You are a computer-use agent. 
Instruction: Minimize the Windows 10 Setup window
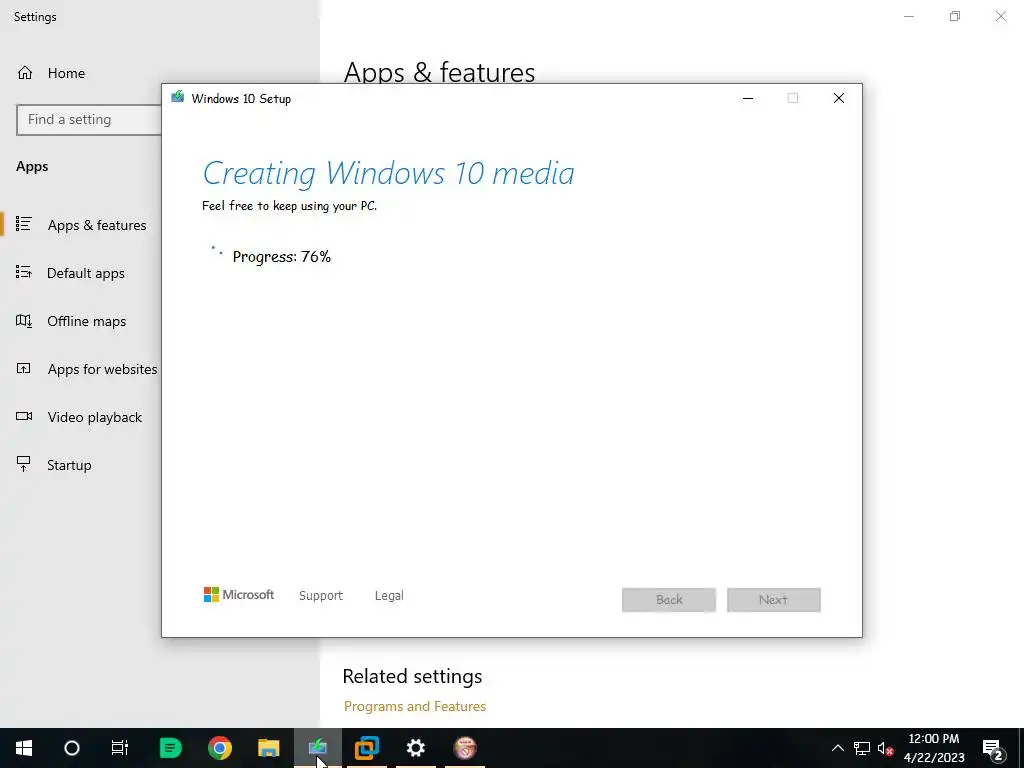[748, 98]
